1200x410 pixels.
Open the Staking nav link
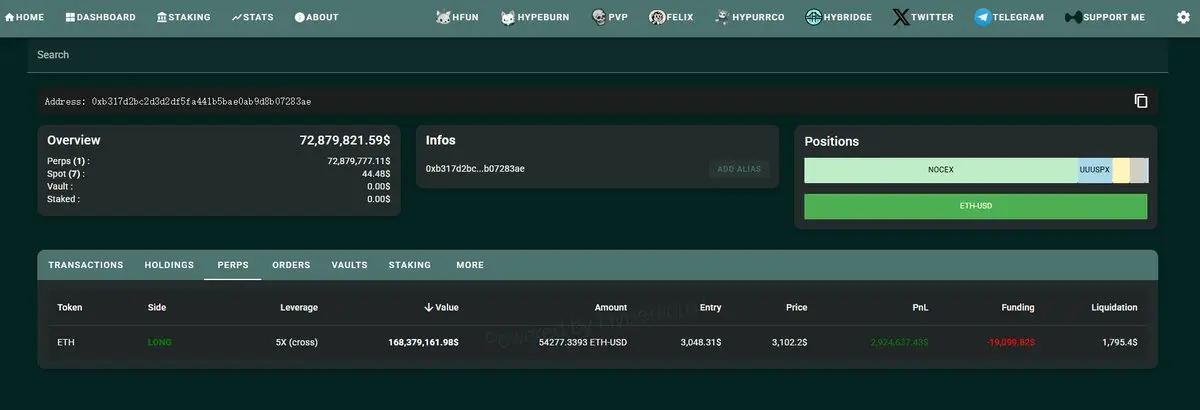click(x=184, y=17)
